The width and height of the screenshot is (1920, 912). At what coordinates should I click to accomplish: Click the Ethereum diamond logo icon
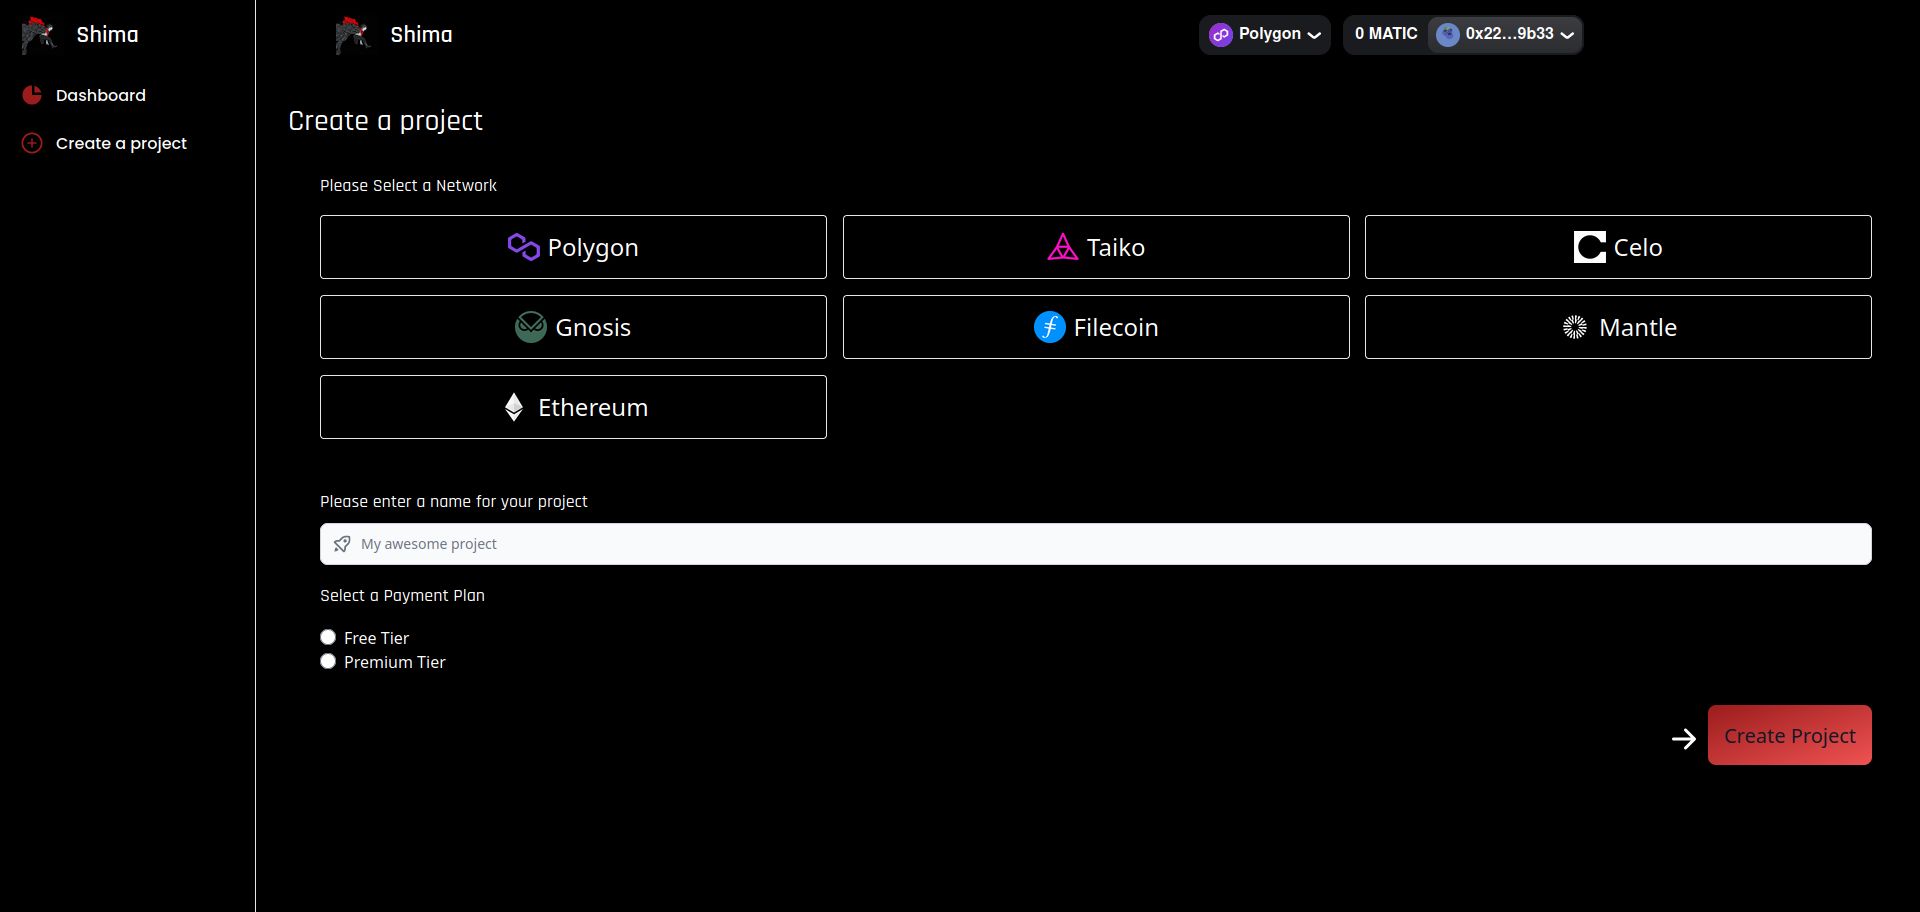point(514,407)
